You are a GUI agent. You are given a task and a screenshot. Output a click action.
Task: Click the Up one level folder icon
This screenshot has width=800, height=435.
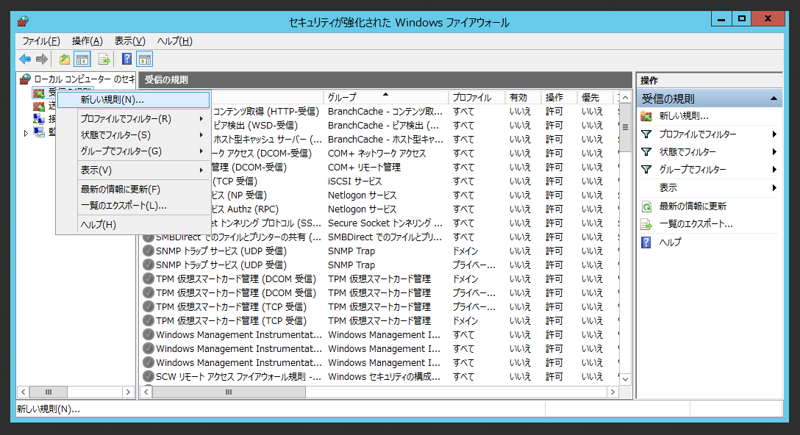(64, 59)
